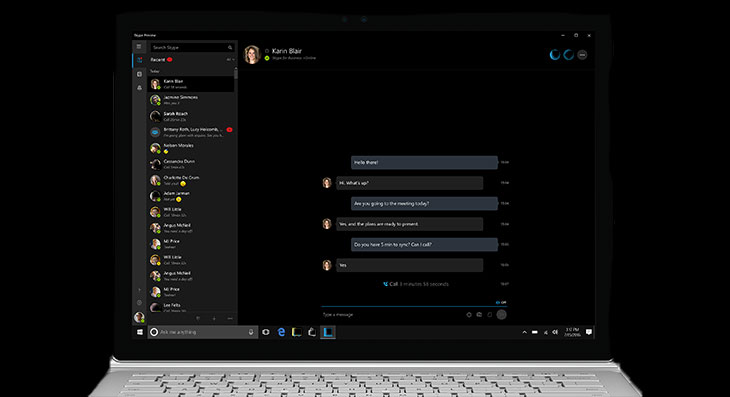Click Karin Blair name in chat header
The image size is (730, 397).
click(287, 51)
